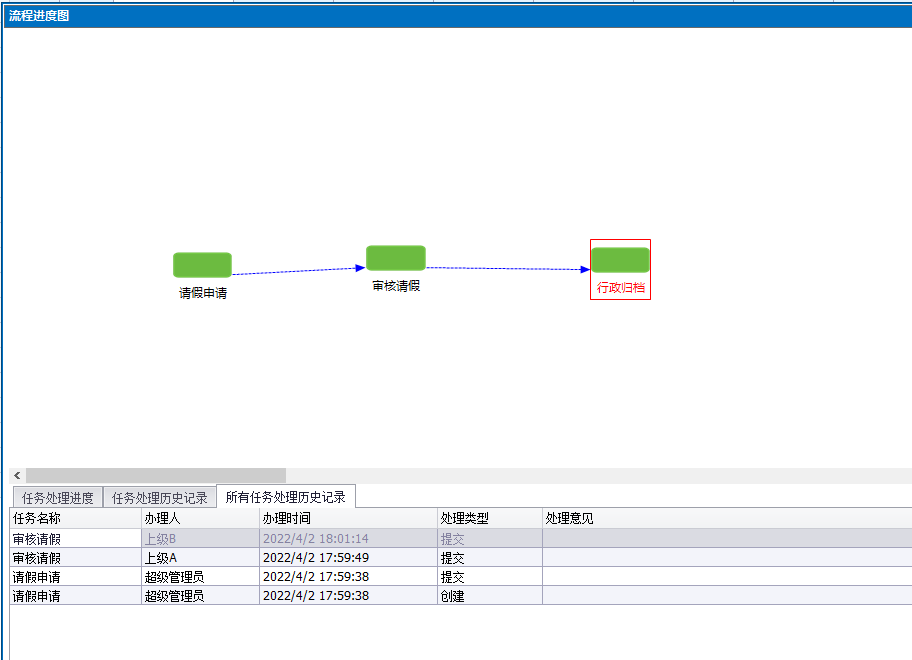Sort by the 办理人 column header
Image resolution: width=912 pixels, height=660 pixels.
200,519
